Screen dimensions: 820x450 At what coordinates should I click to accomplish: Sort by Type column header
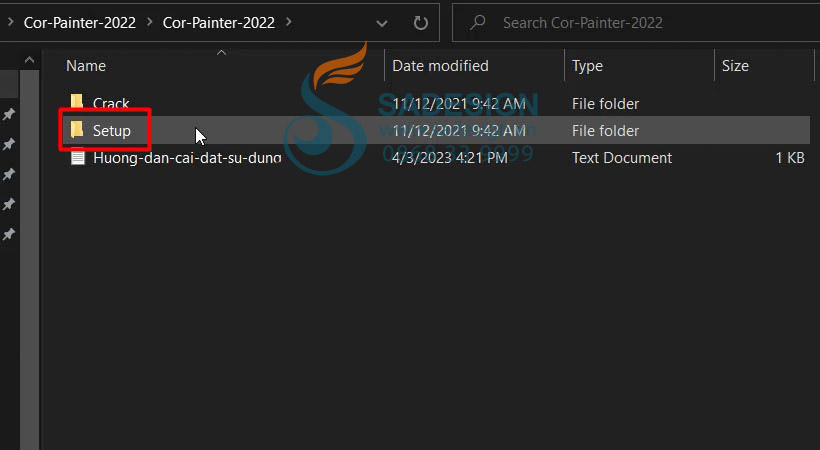587,66
